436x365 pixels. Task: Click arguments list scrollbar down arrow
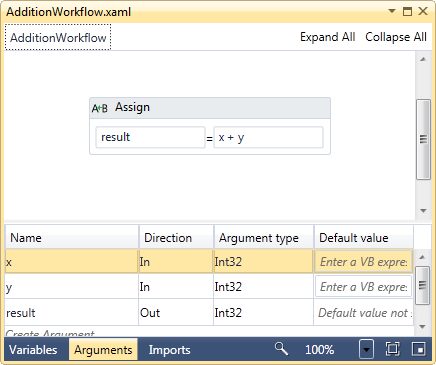click(422, 327)
